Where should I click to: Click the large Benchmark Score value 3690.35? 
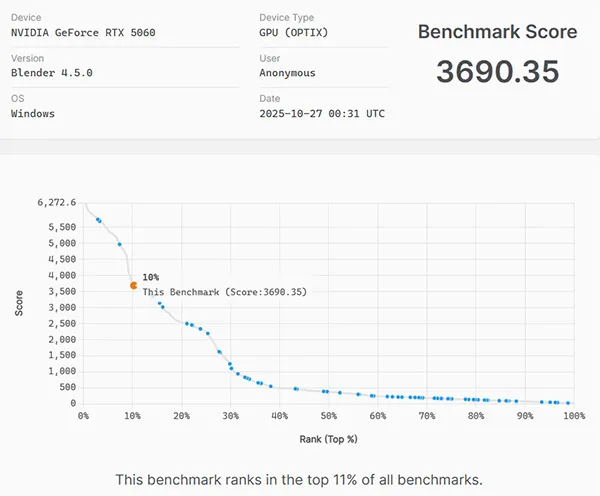(497, 72)
